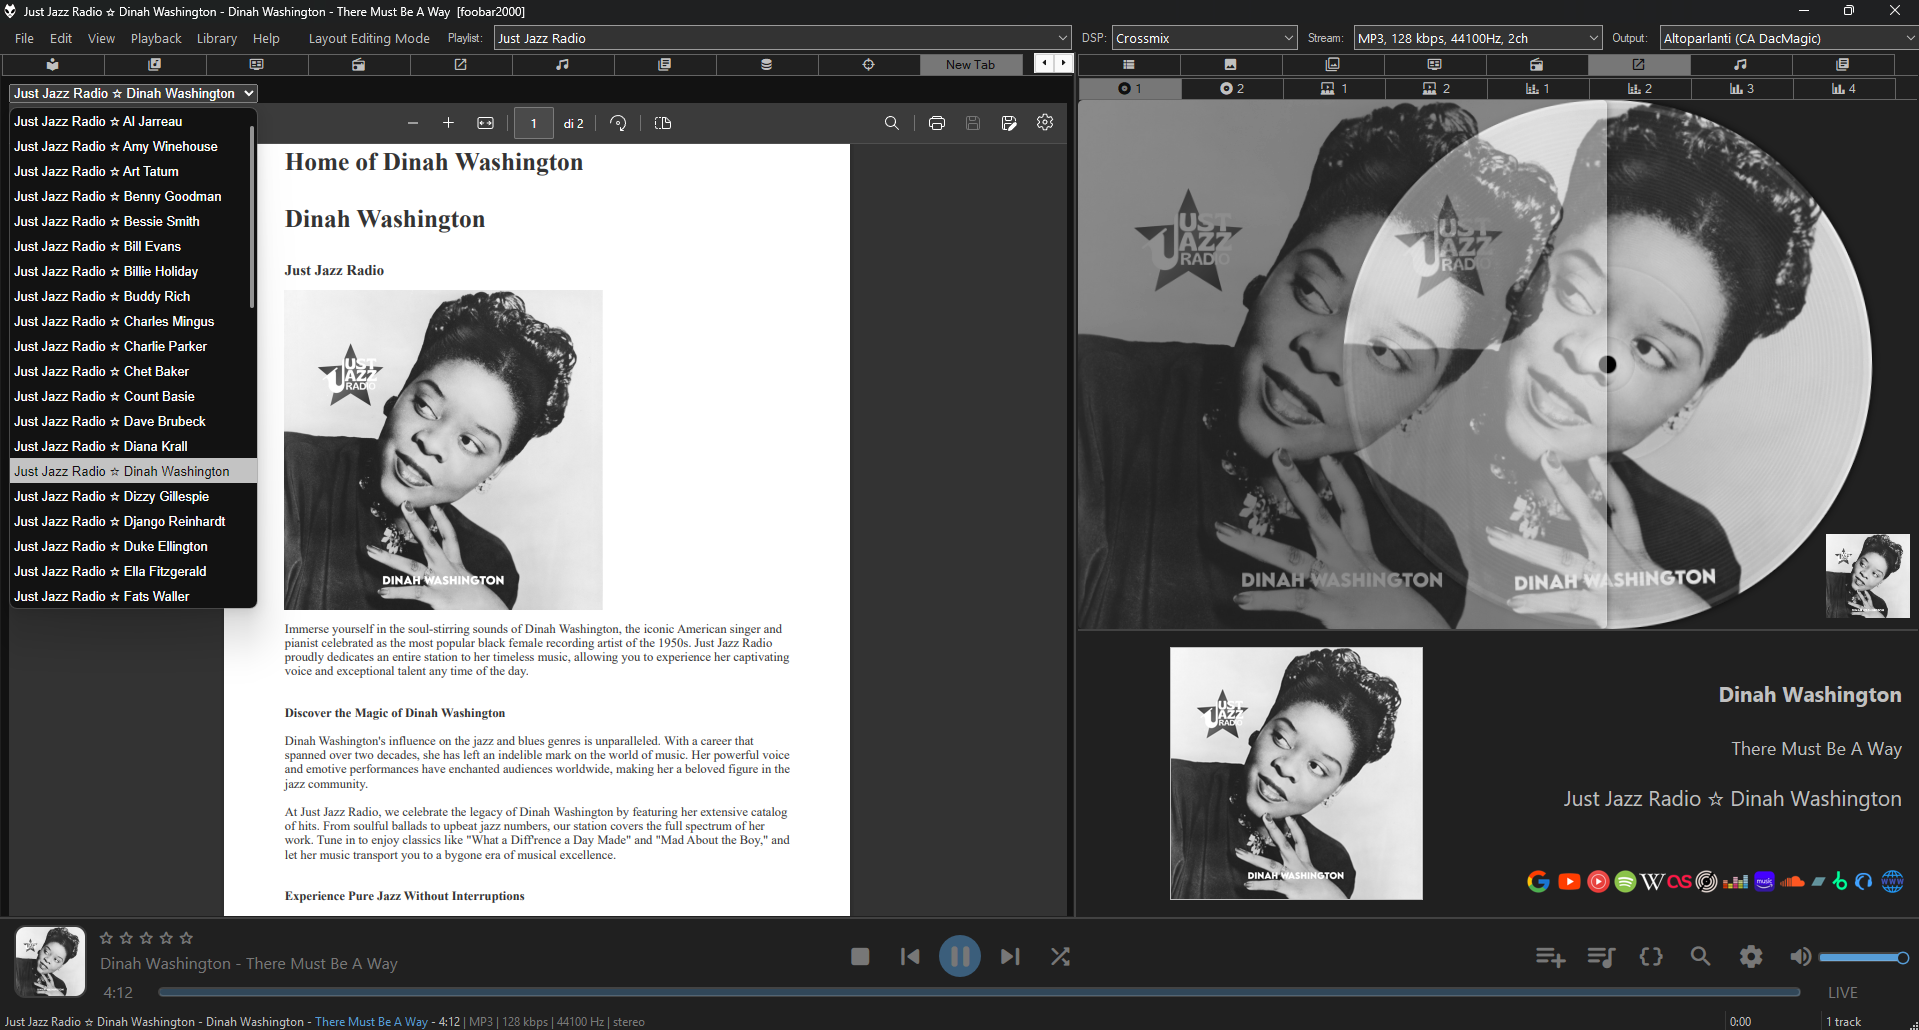This screenshot has width=1919, height=1030.
Task: Open Discogs vinyl icon link
Action: pyautogui.click(x=1706, y=881)
